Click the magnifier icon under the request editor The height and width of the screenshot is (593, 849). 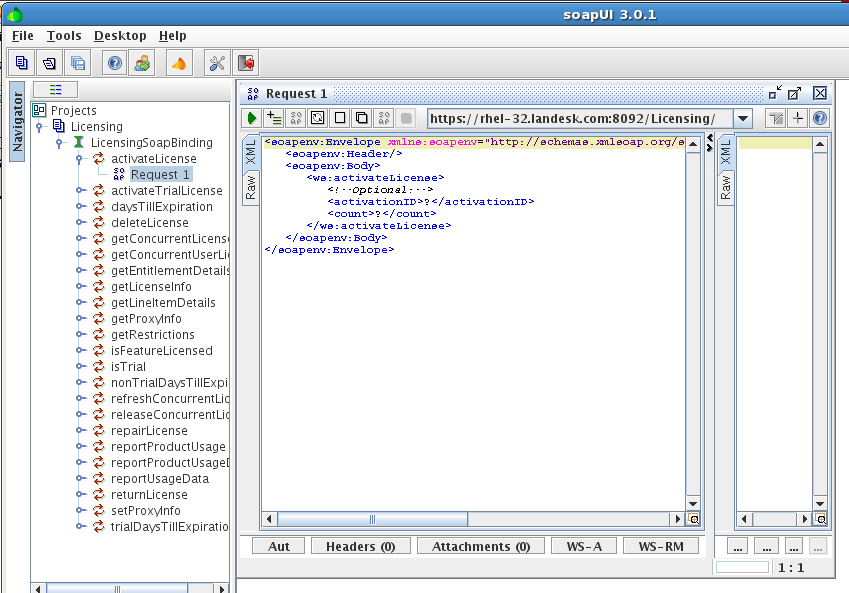694,519
